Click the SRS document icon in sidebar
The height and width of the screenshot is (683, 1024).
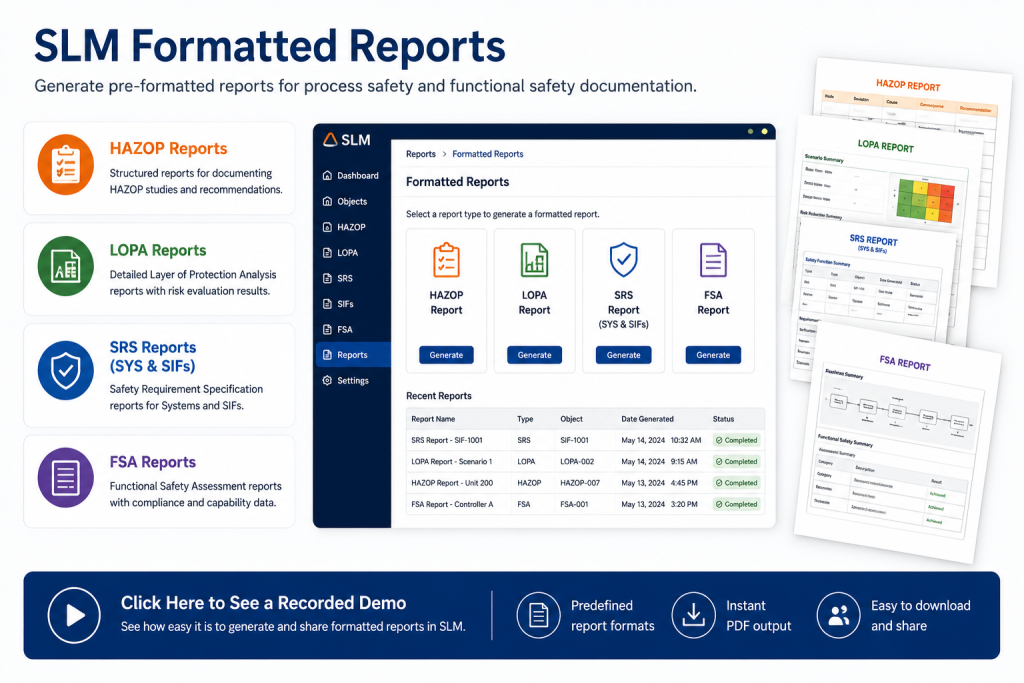click(327, 278)
